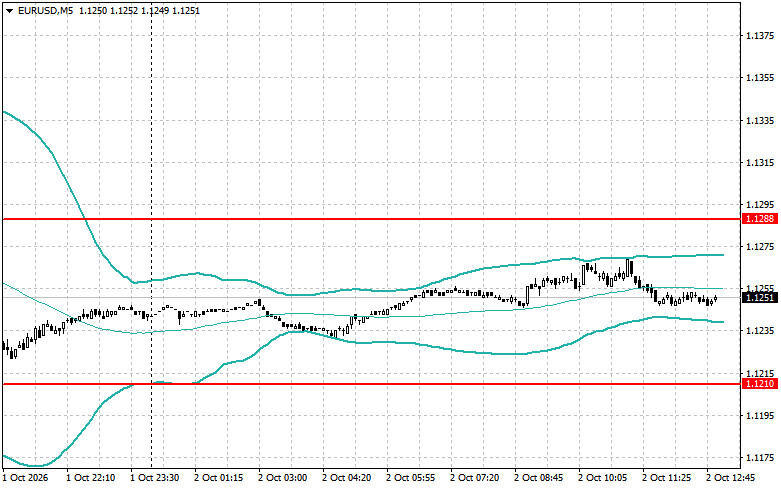The height and width of the screenshot is (489, 781).
Task: Click the 2 Oct 05:55 time label
Action: (x=410, y=478)
